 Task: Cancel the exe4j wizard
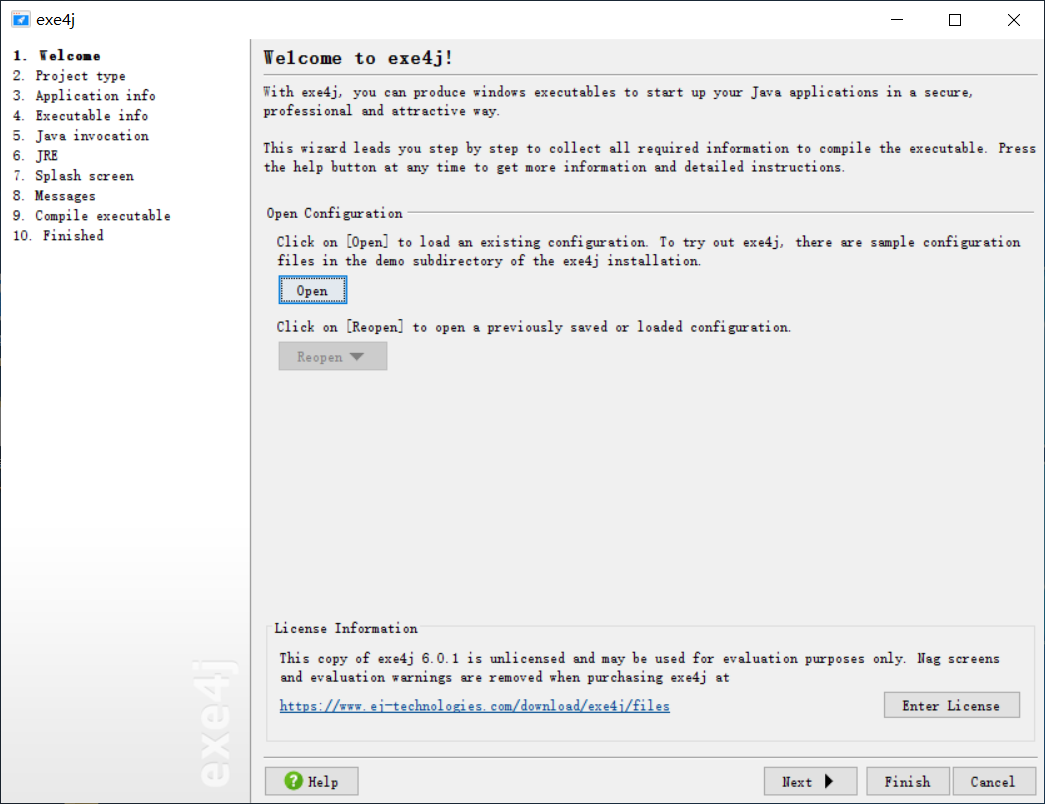(992, 781)
